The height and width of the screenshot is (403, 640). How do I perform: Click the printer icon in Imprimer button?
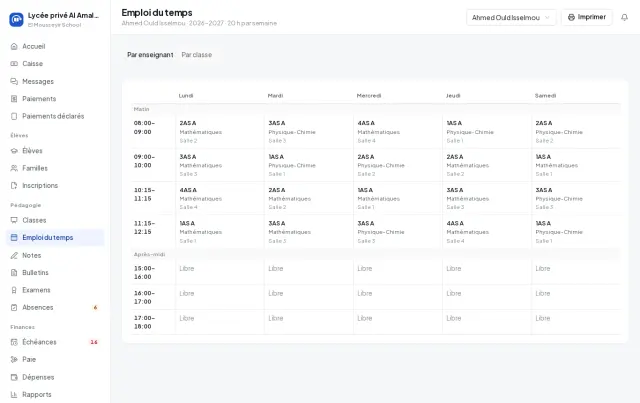(x=571, y=17)
